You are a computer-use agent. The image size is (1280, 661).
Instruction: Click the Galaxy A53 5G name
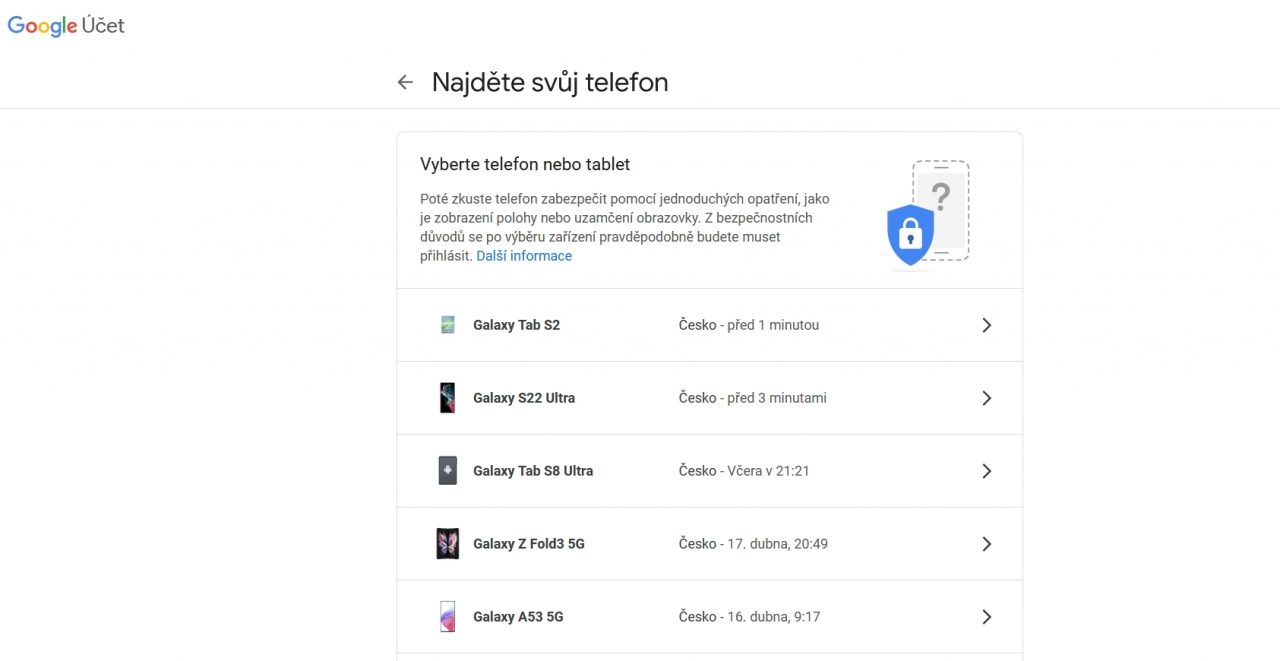point(518,617)
